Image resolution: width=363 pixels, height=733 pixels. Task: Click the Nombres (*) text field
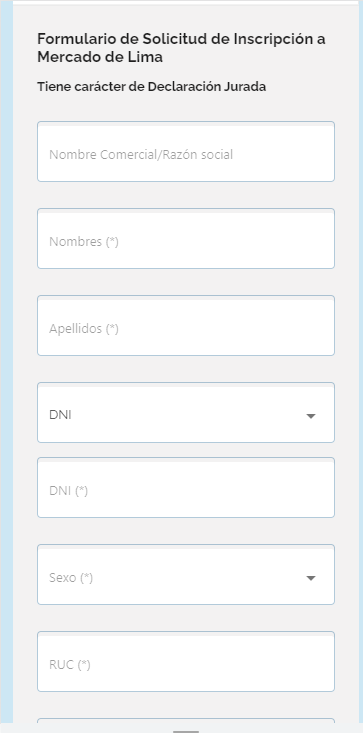186,238
